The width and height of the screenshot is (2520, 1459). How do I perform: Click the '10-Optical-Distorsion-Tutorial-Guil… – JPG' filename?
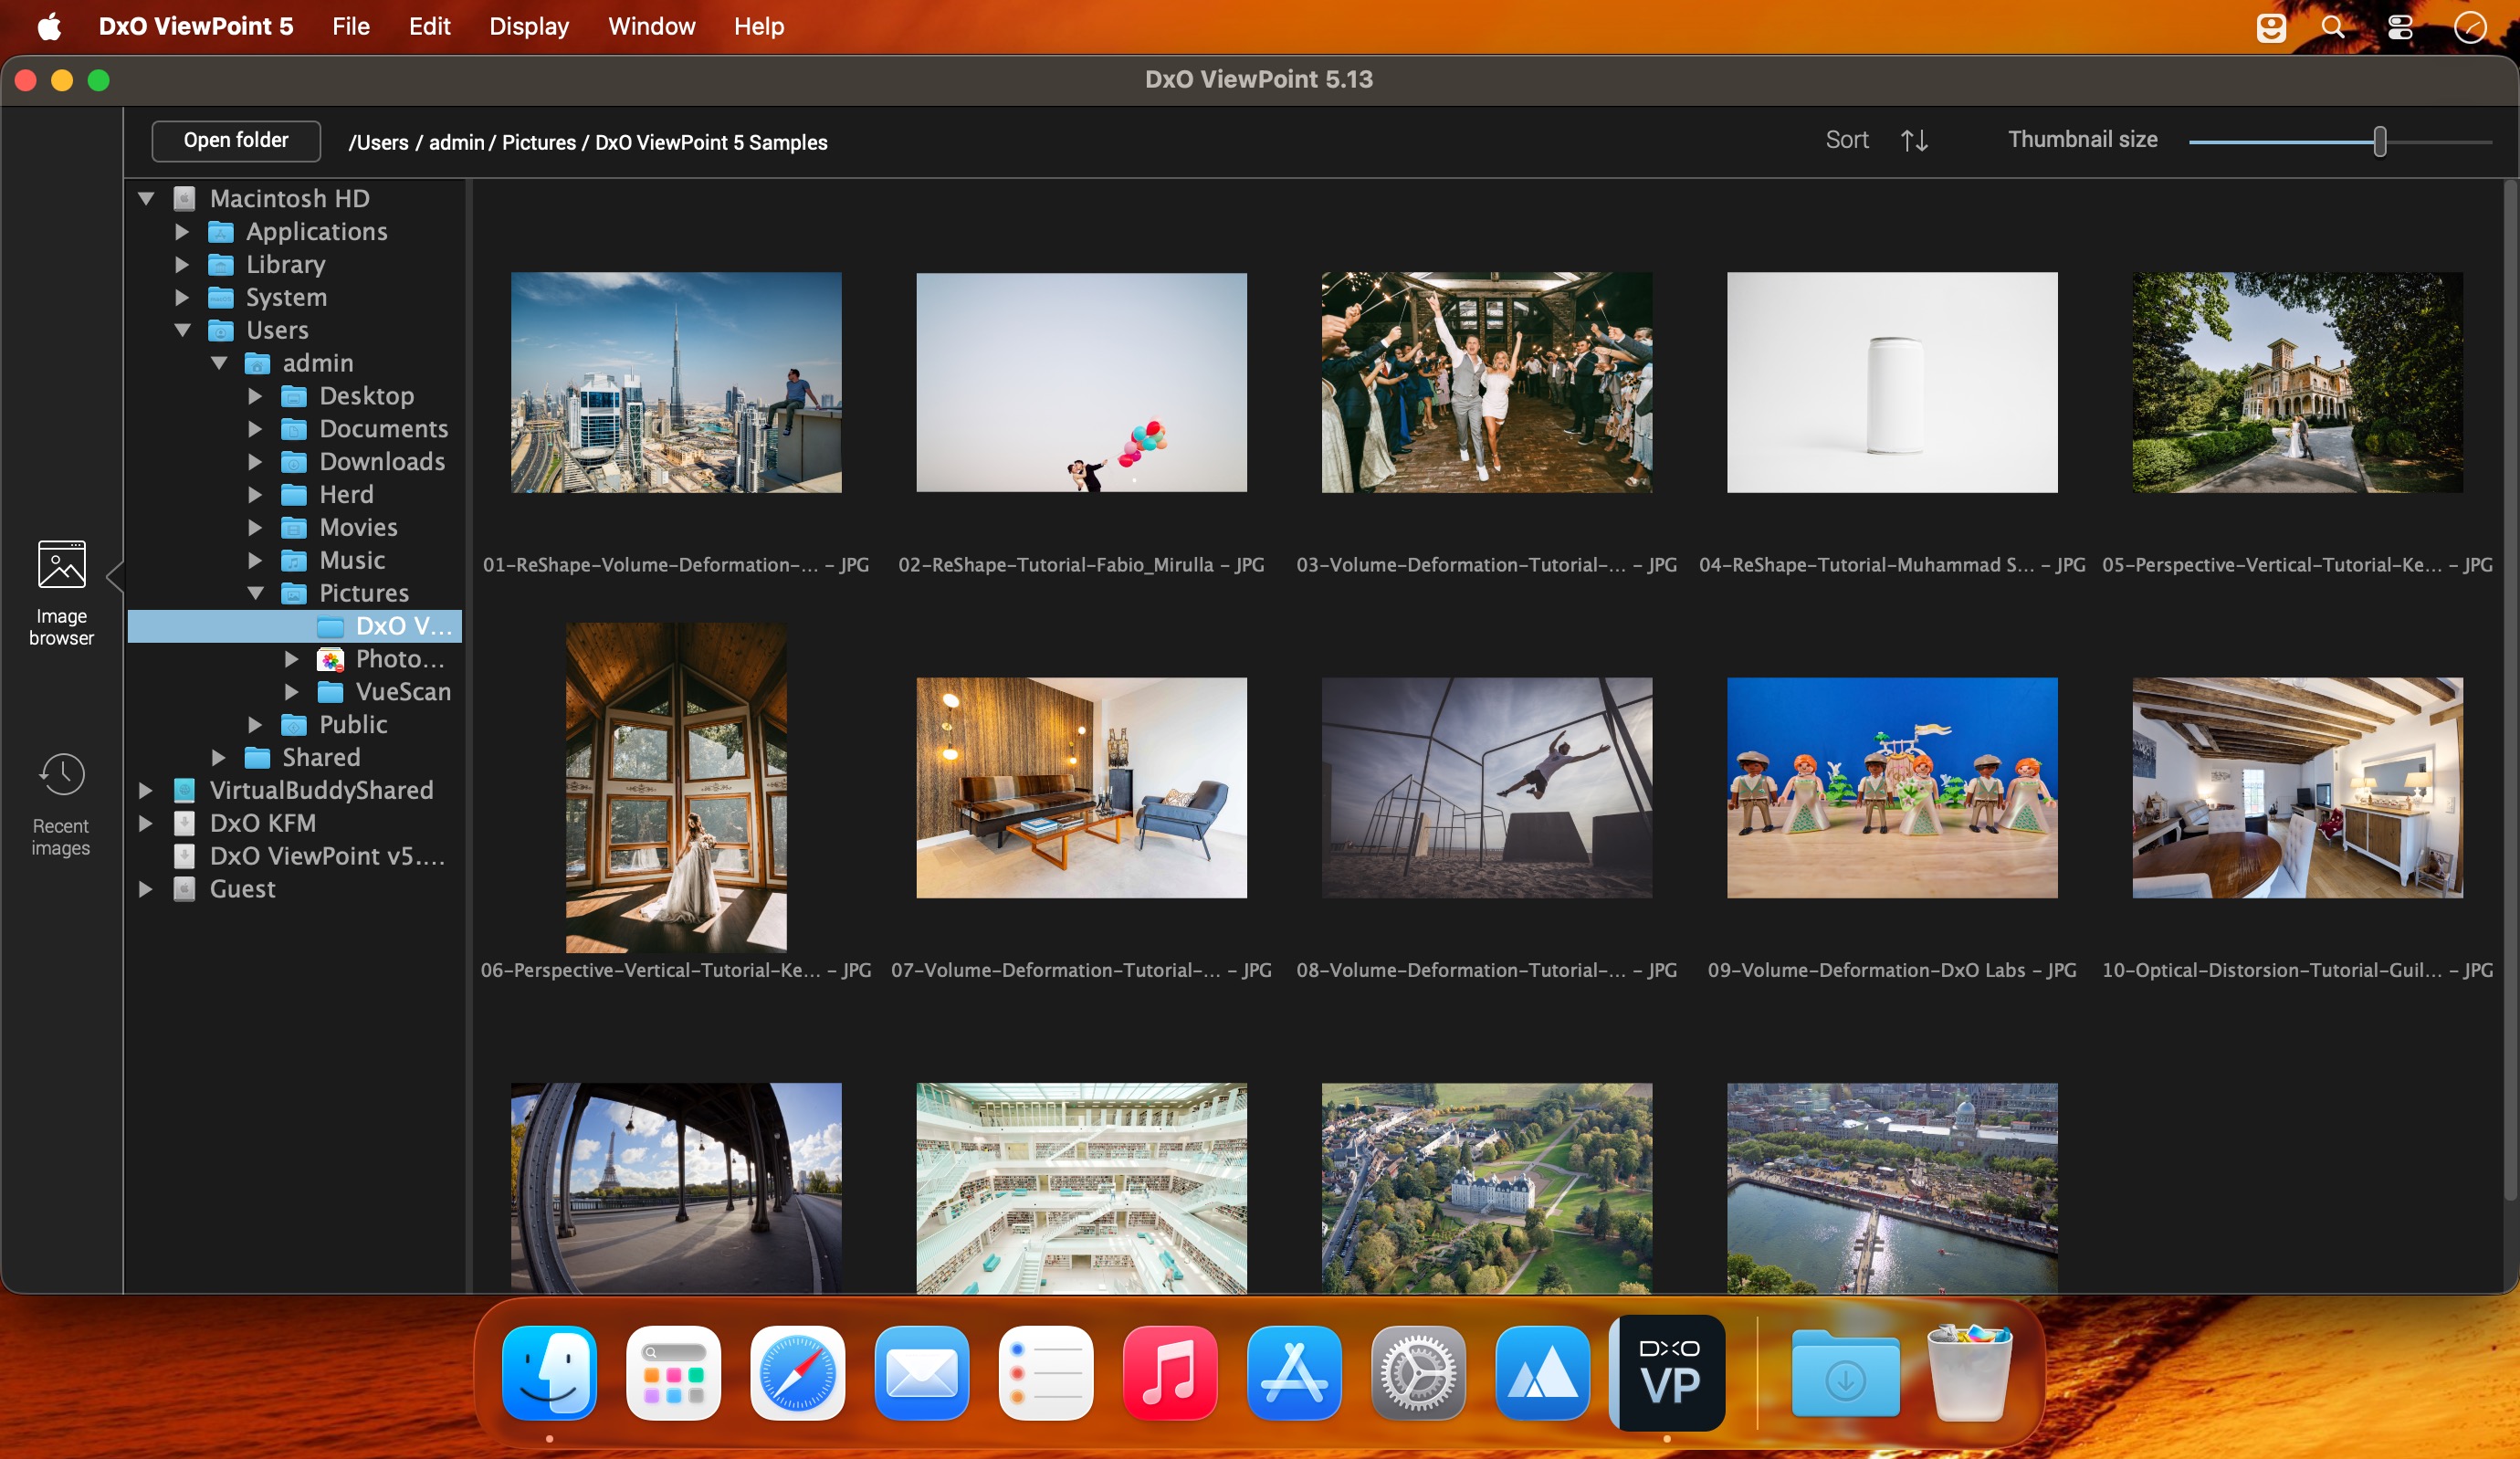[x=2297, y=970]
